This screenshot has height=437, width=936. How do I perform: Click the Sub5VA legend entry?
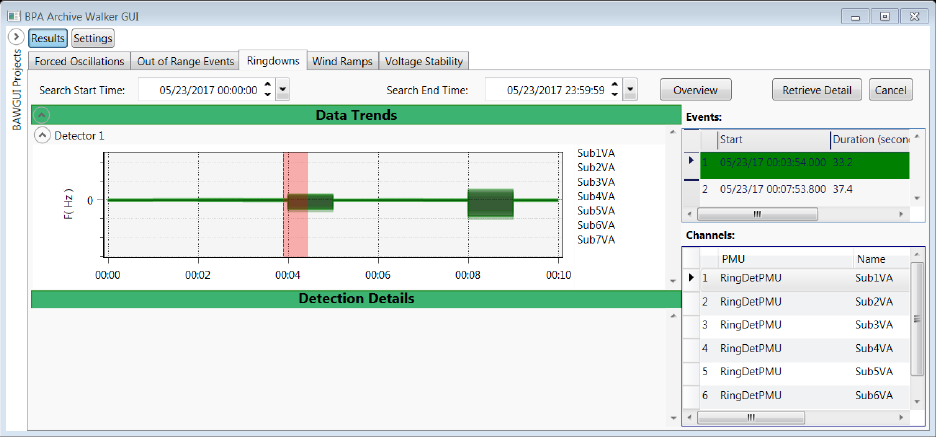pyautogui.click(x=596, y=211)
